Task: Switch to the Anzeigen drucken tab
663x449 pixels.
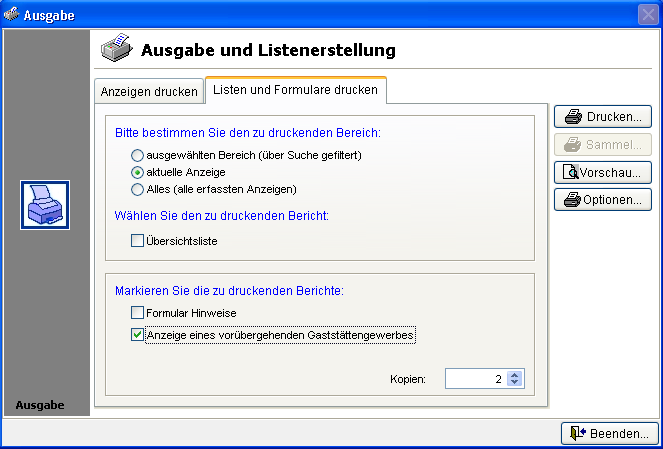Action: tap(149, 91)
